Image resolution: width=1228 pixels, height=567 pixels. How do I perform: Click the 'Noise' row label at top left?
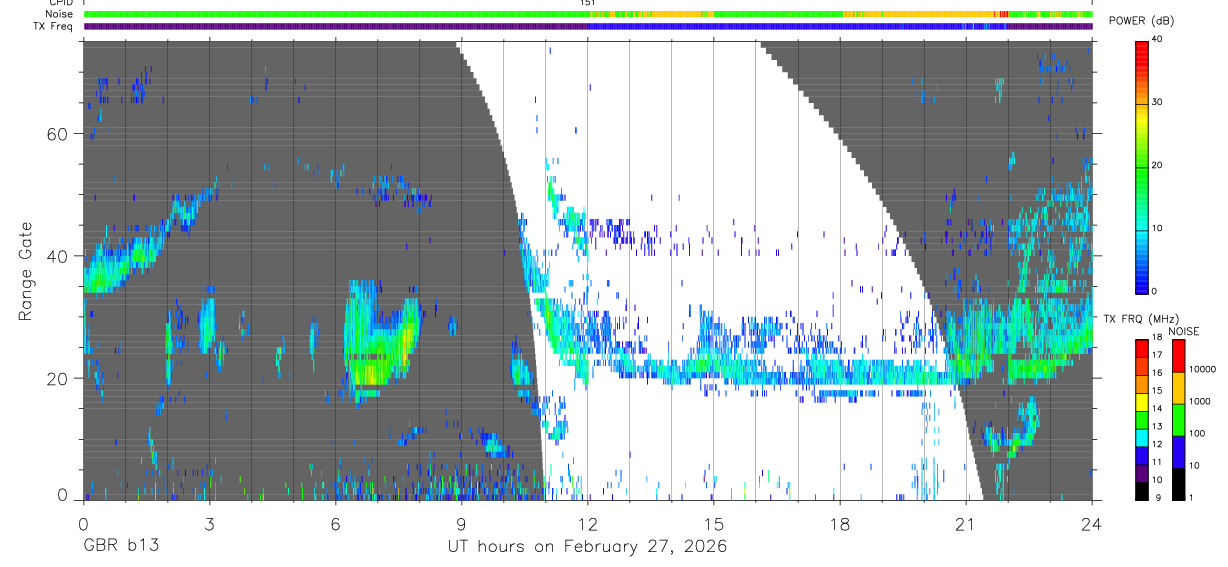pyautogui.click(x=61, y=14)
